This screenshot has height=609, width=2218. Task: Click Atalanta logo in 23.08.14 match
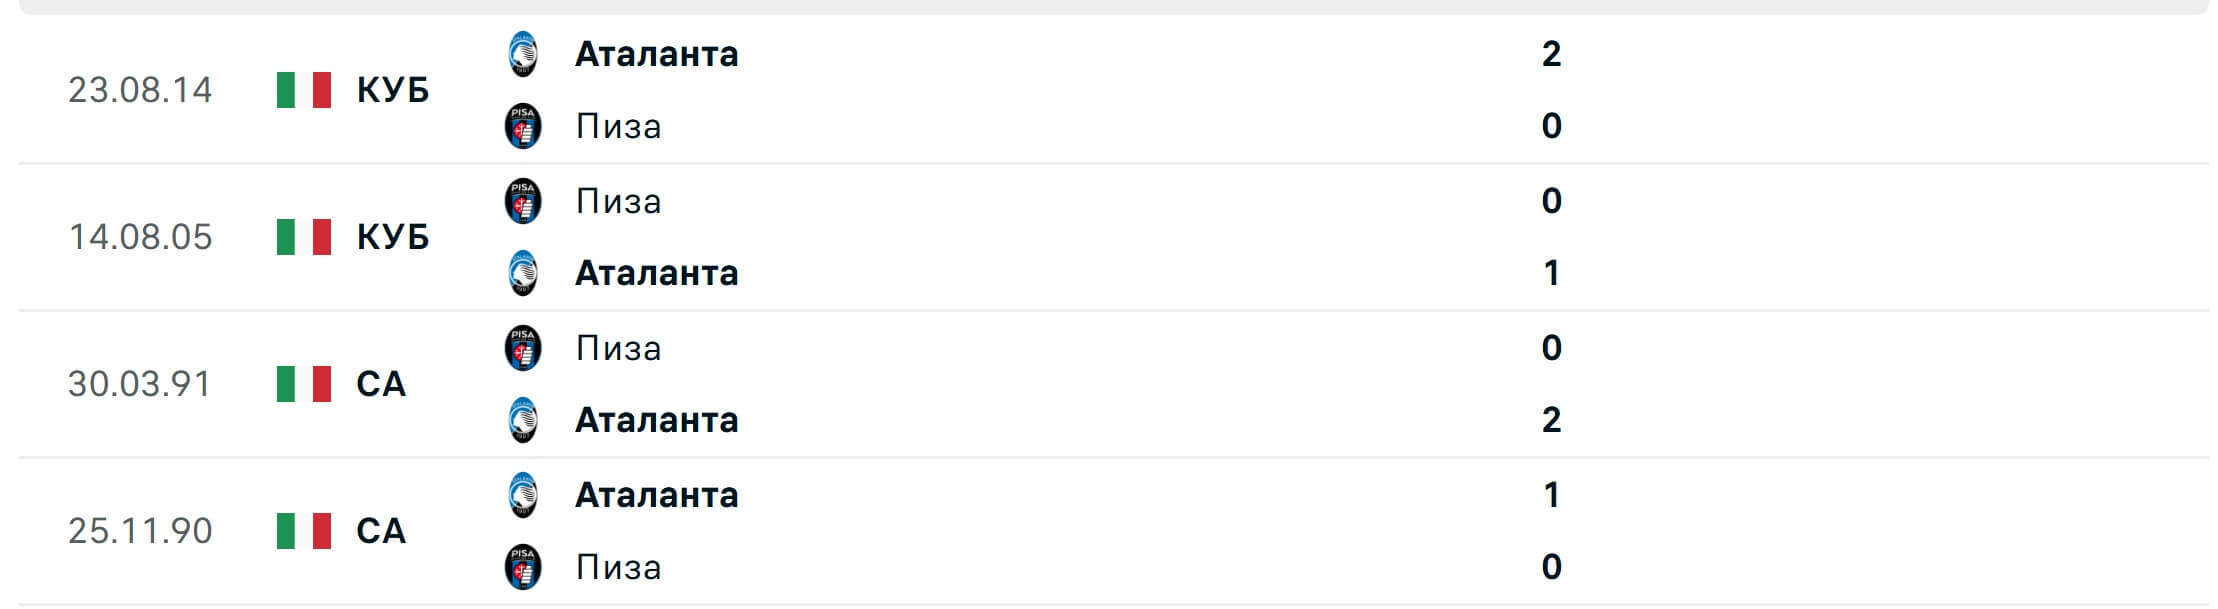coord(523,54)
